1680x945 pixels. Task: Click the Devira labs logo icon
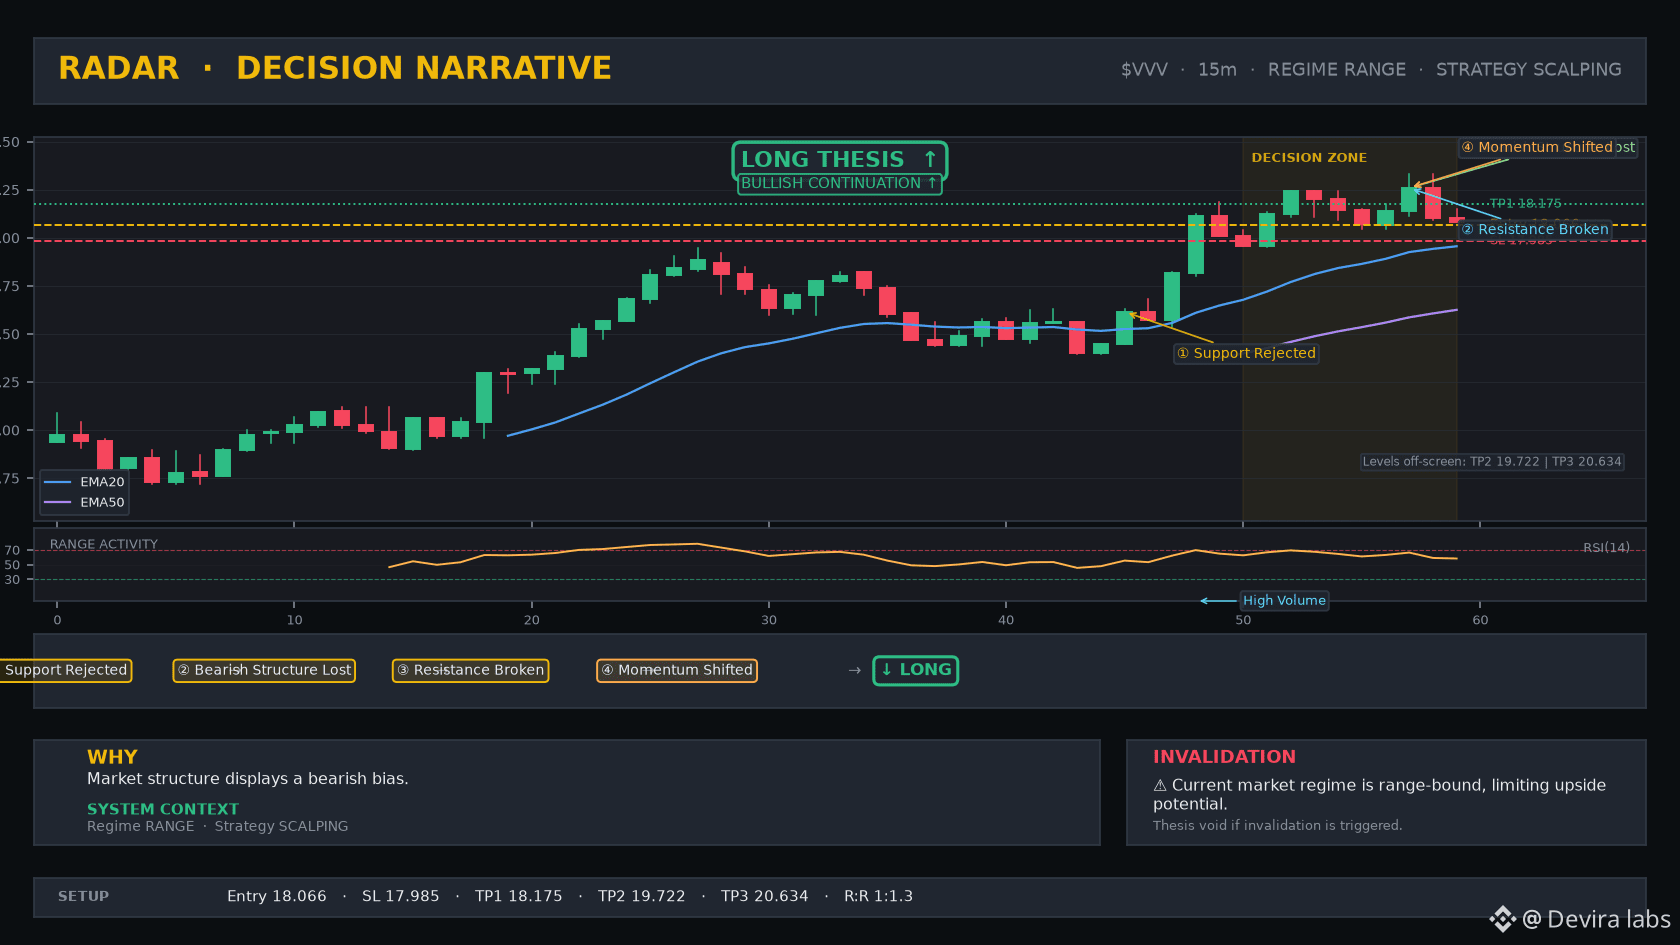[x=1503, y=919]
